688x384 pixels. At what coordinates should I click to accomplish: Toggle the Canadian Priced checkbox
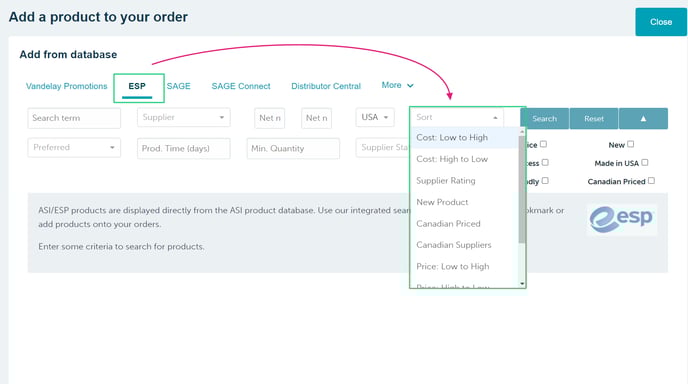coord(651,180)
